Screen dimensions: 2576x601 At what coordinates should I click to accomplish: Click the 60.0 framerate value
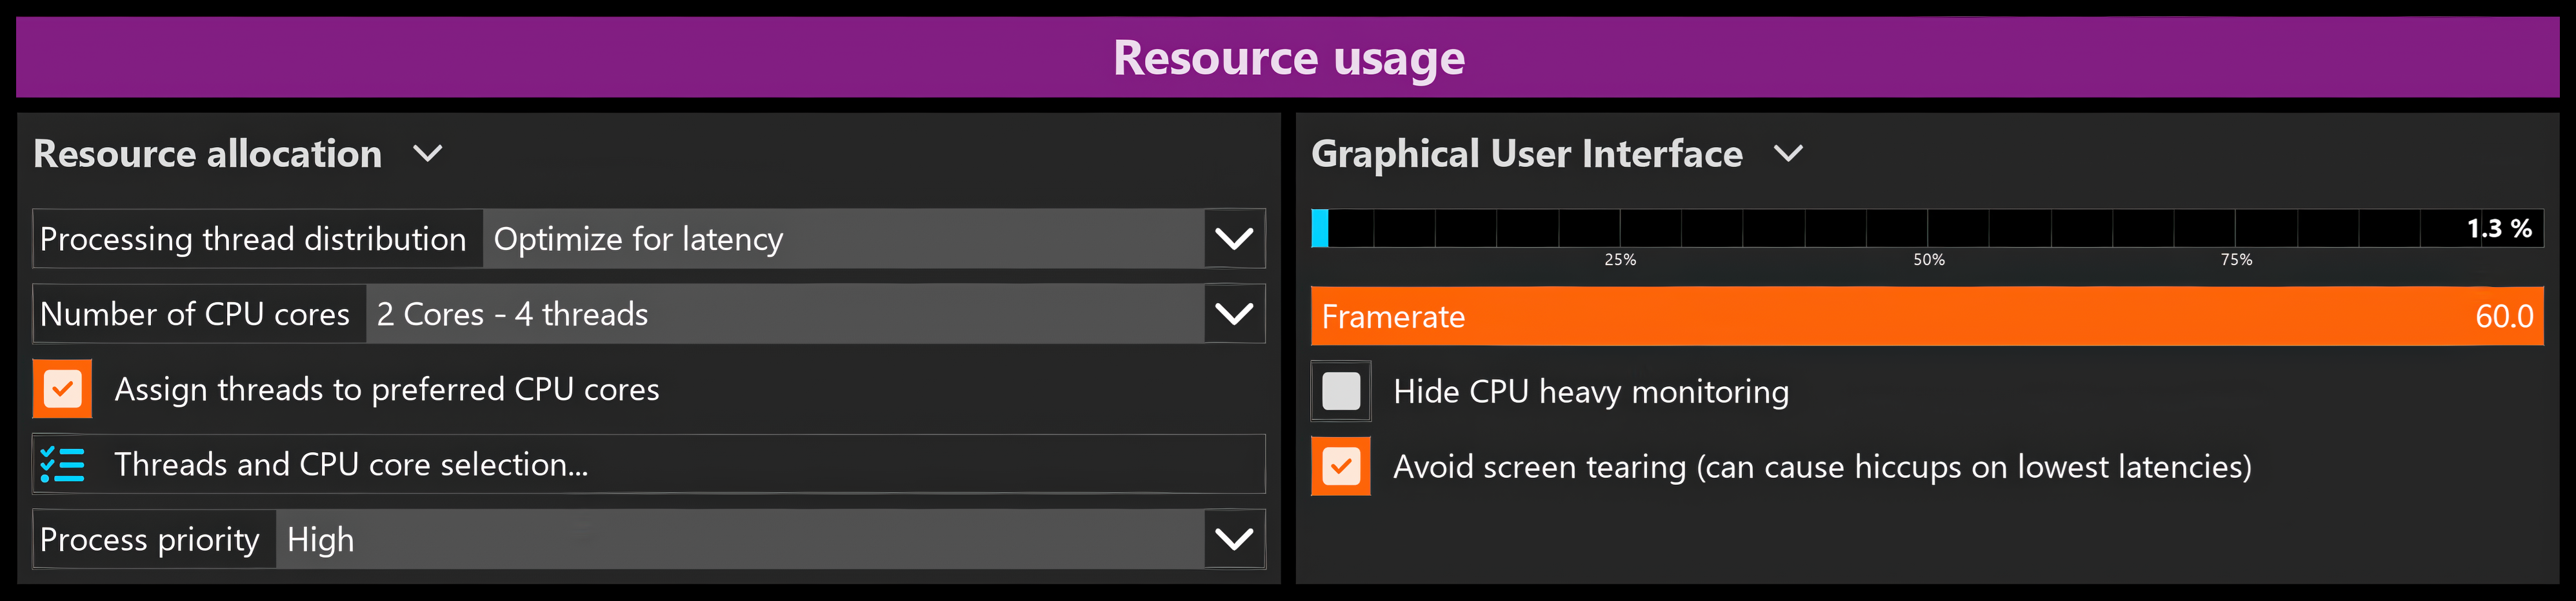click(2504, 316)
